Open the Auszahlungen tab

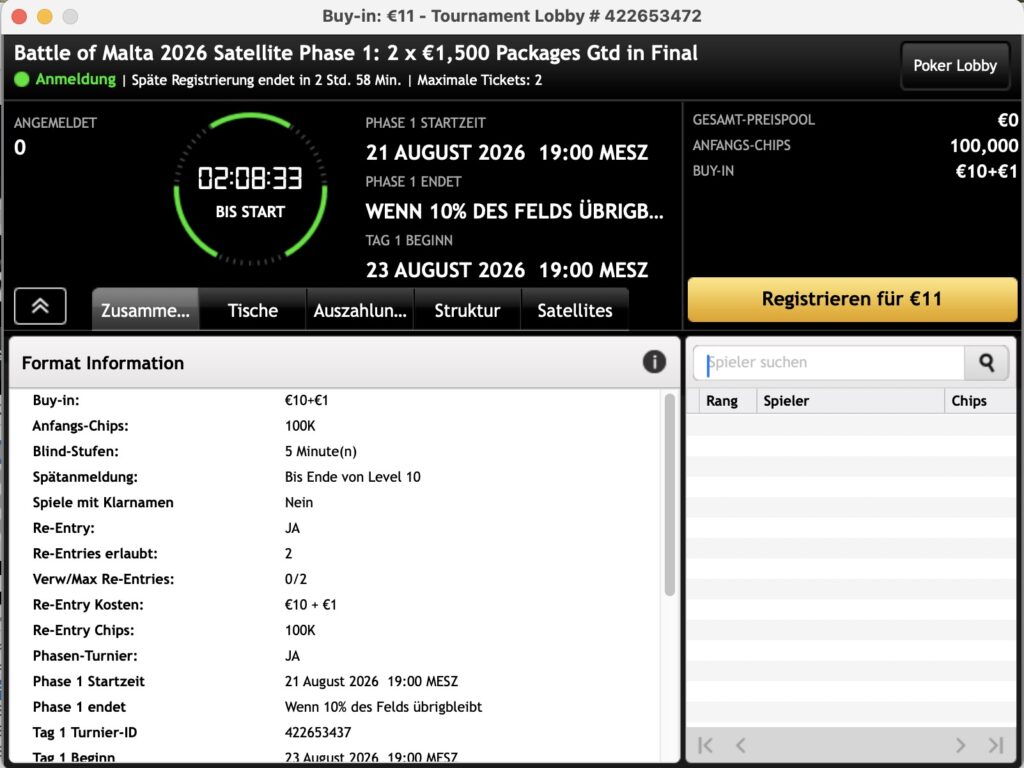tap(360, 310)
